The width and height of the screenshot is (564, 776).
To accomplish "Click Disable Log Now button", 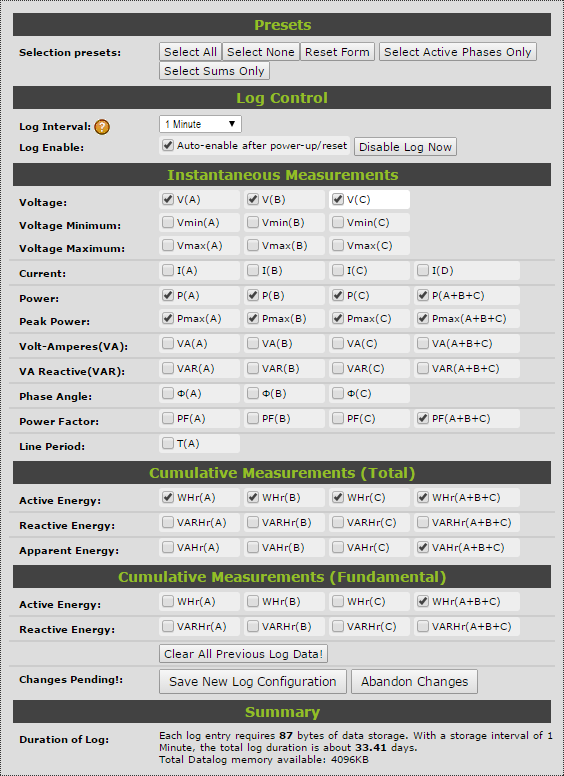I will click(x=405, y=147).
